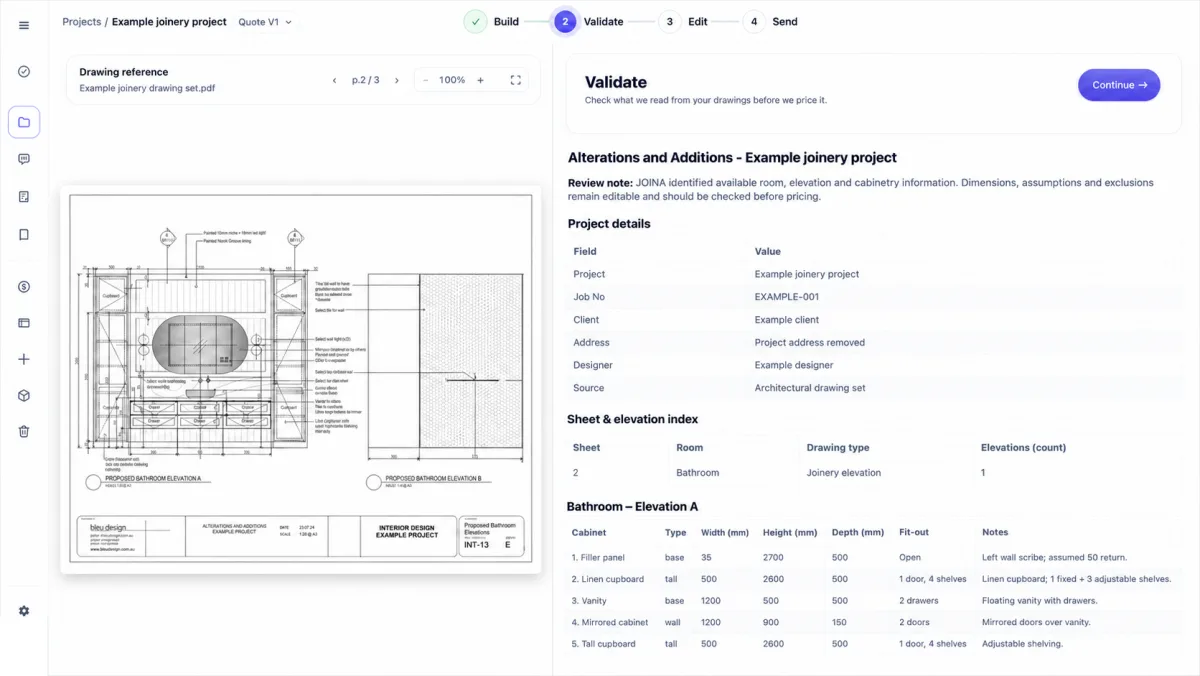The width and height of the screenshot is (1200, 676).
Task: Go to previous drawing page
Action: point(335,80)
